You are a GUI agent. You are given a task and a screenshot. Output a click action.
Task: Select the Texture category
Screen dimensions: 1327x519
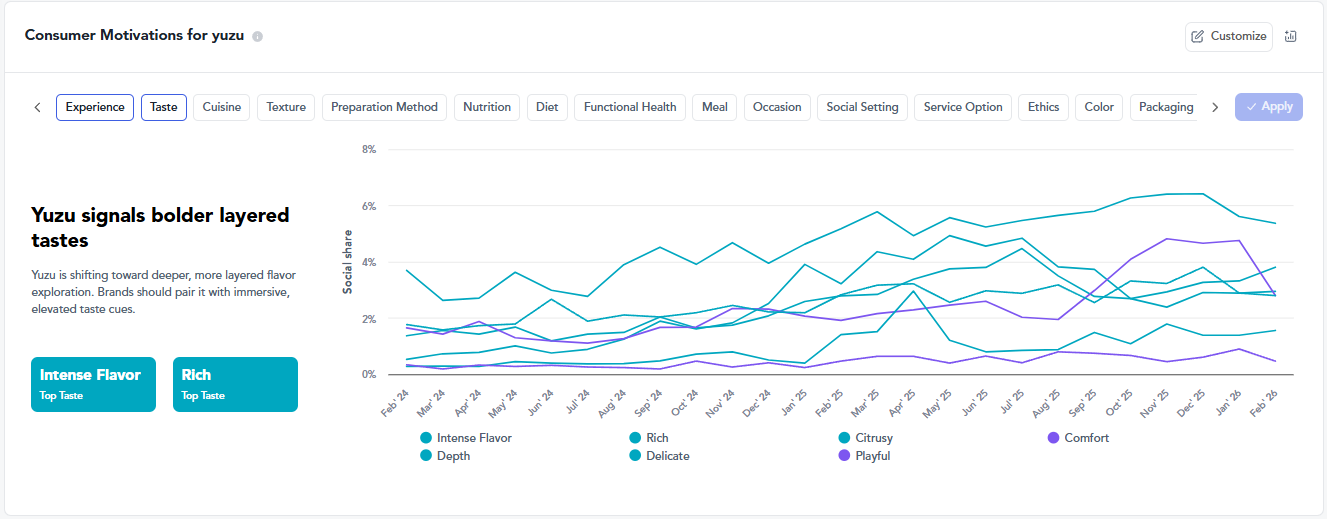[286, 107]
